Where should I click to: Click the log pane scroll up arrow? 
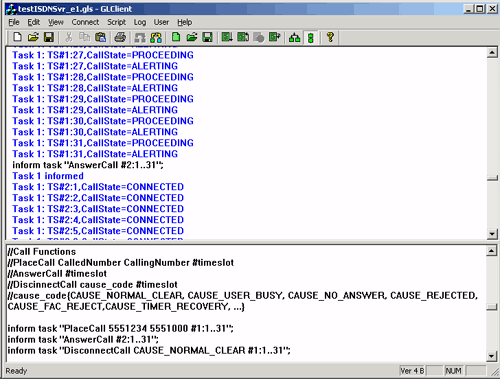pos(492,53)
